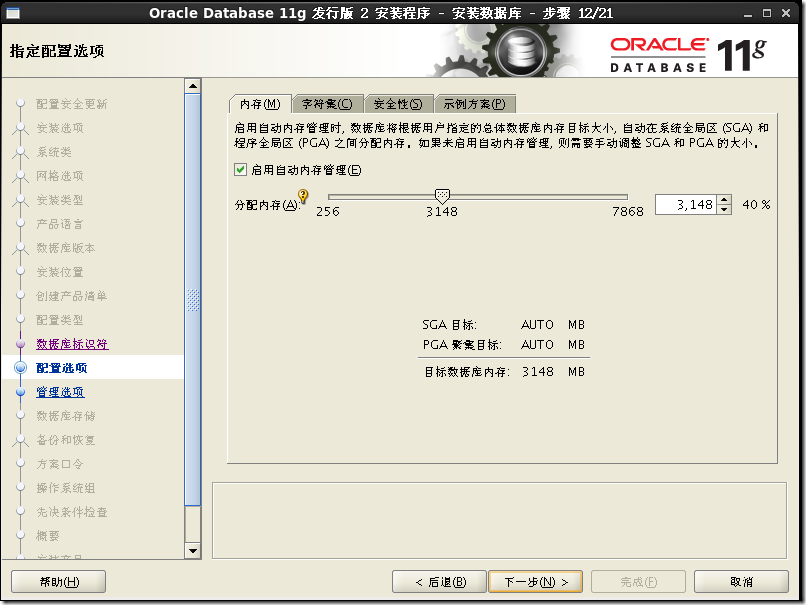Open the 管理选项 step link
Screen dimensions: 806x605
60,392
